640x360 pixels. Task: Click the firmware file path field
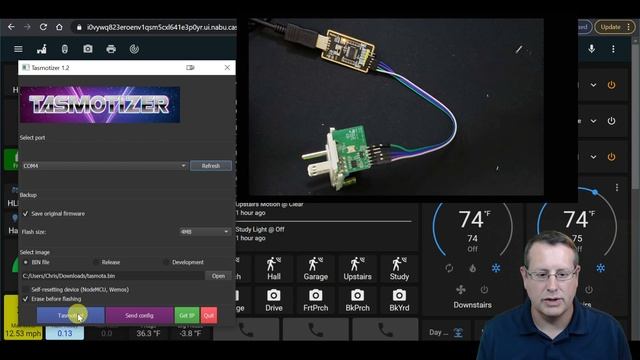tap(113, 276)
